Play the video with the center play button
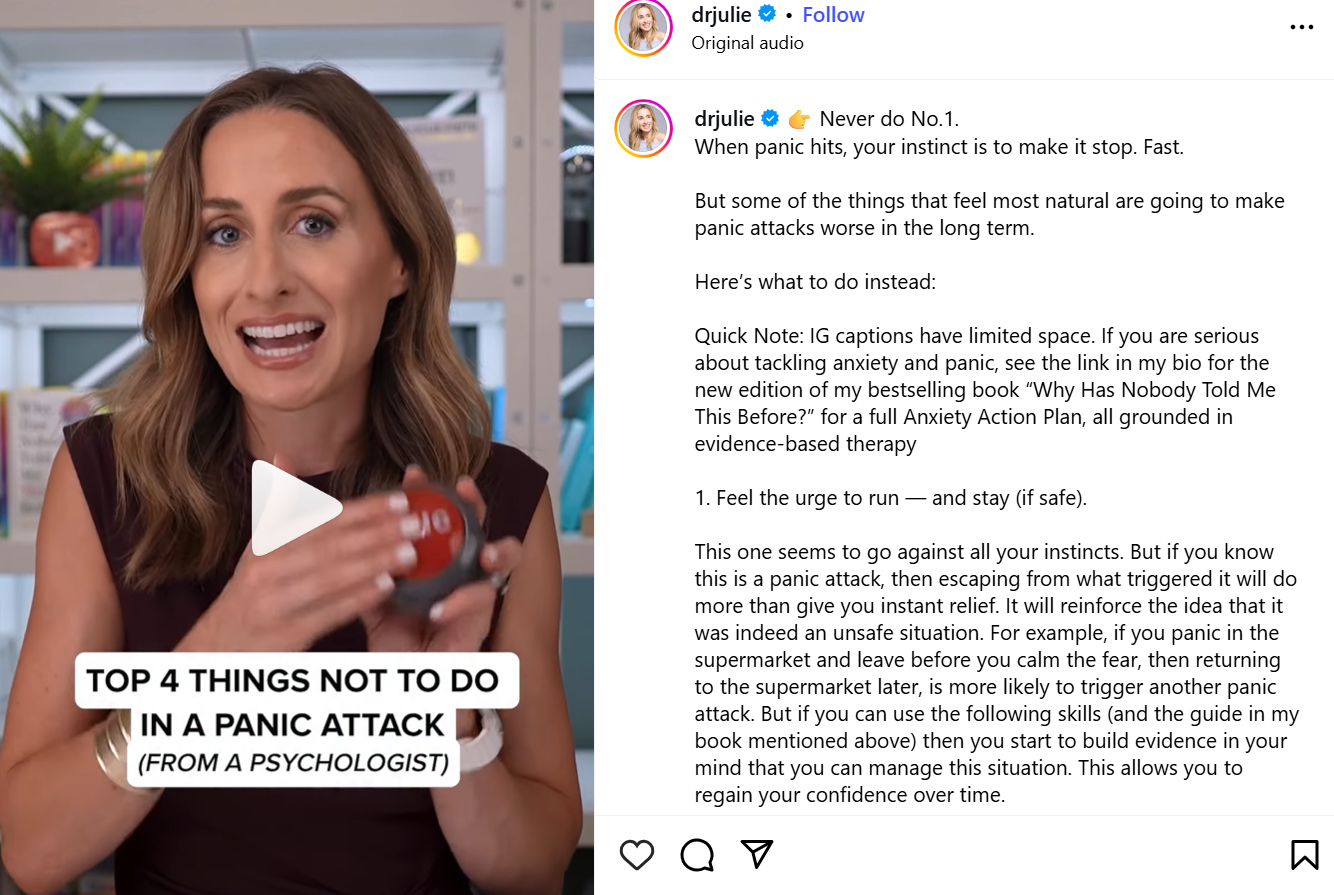Screen dimensions: 1334x895 [294, 507]
